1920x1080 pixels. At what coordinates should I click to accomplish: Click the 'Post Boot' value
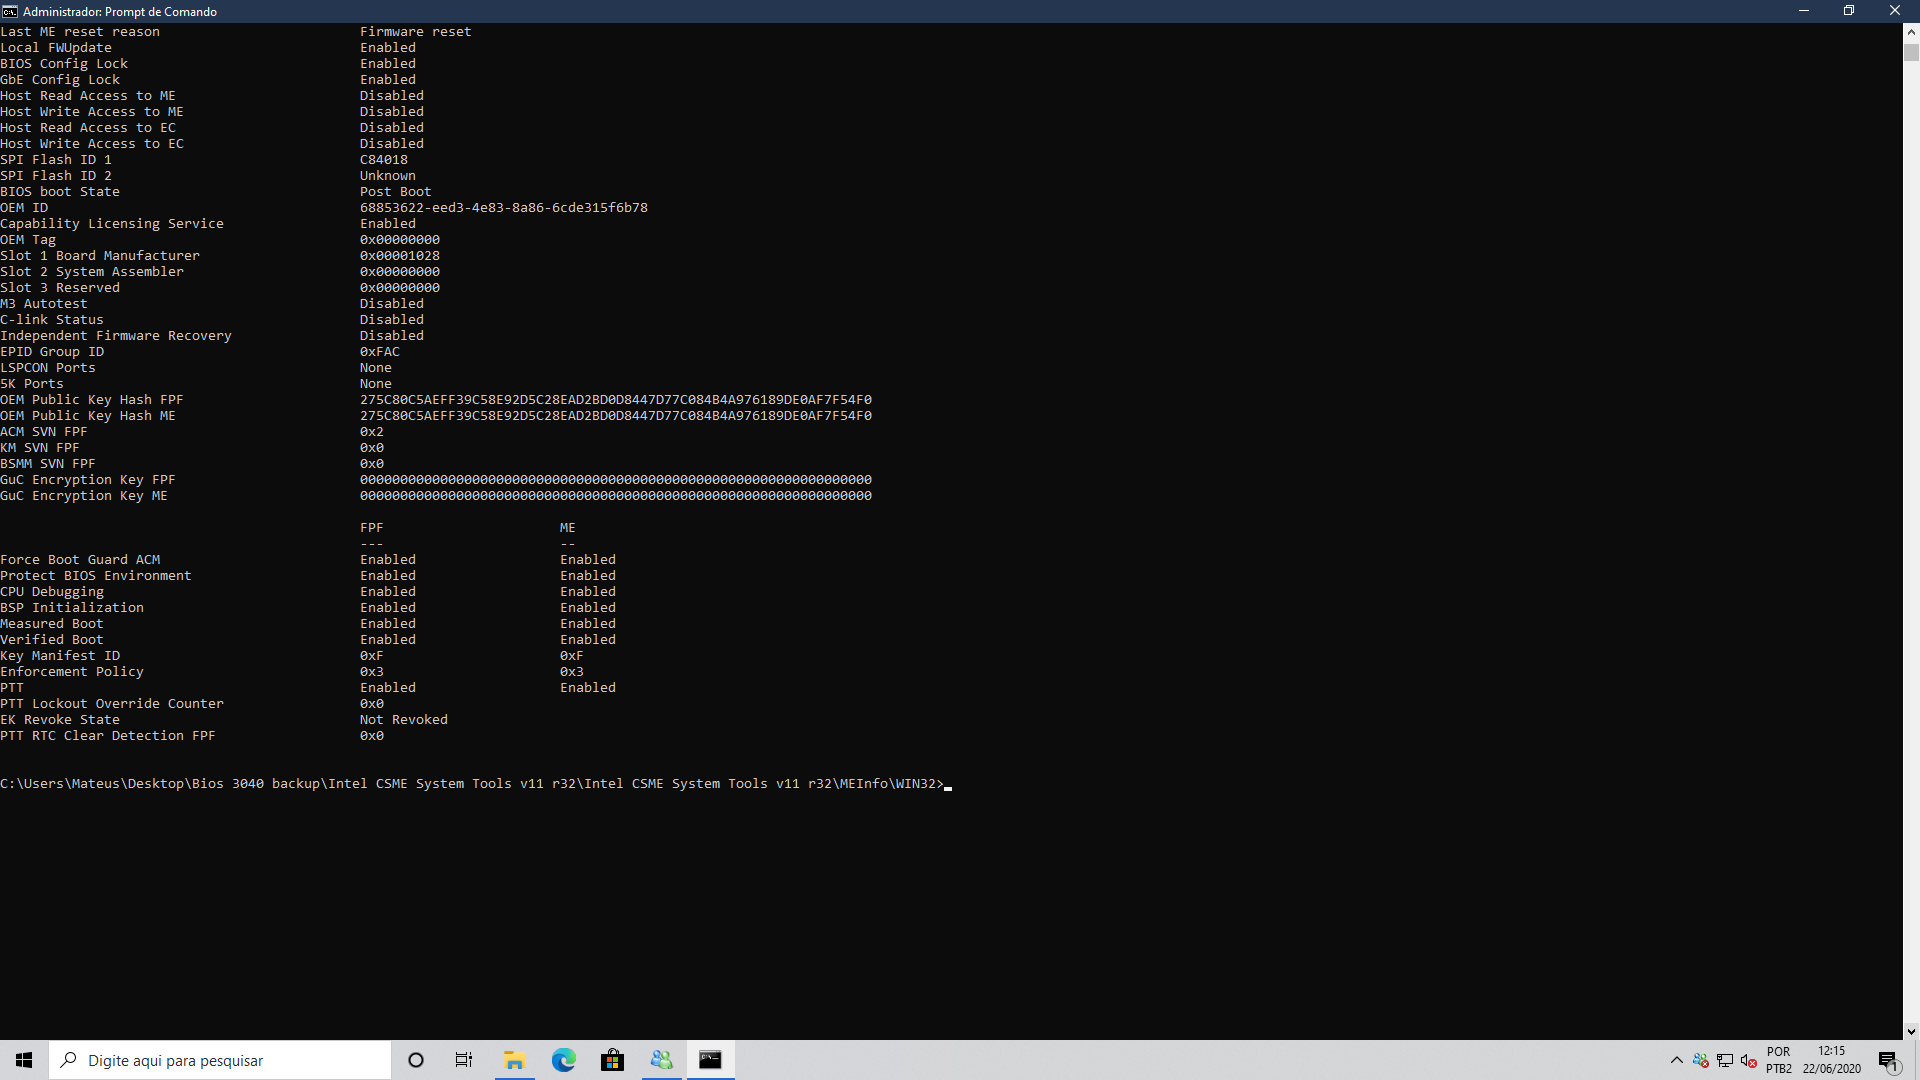click(396, 192)
